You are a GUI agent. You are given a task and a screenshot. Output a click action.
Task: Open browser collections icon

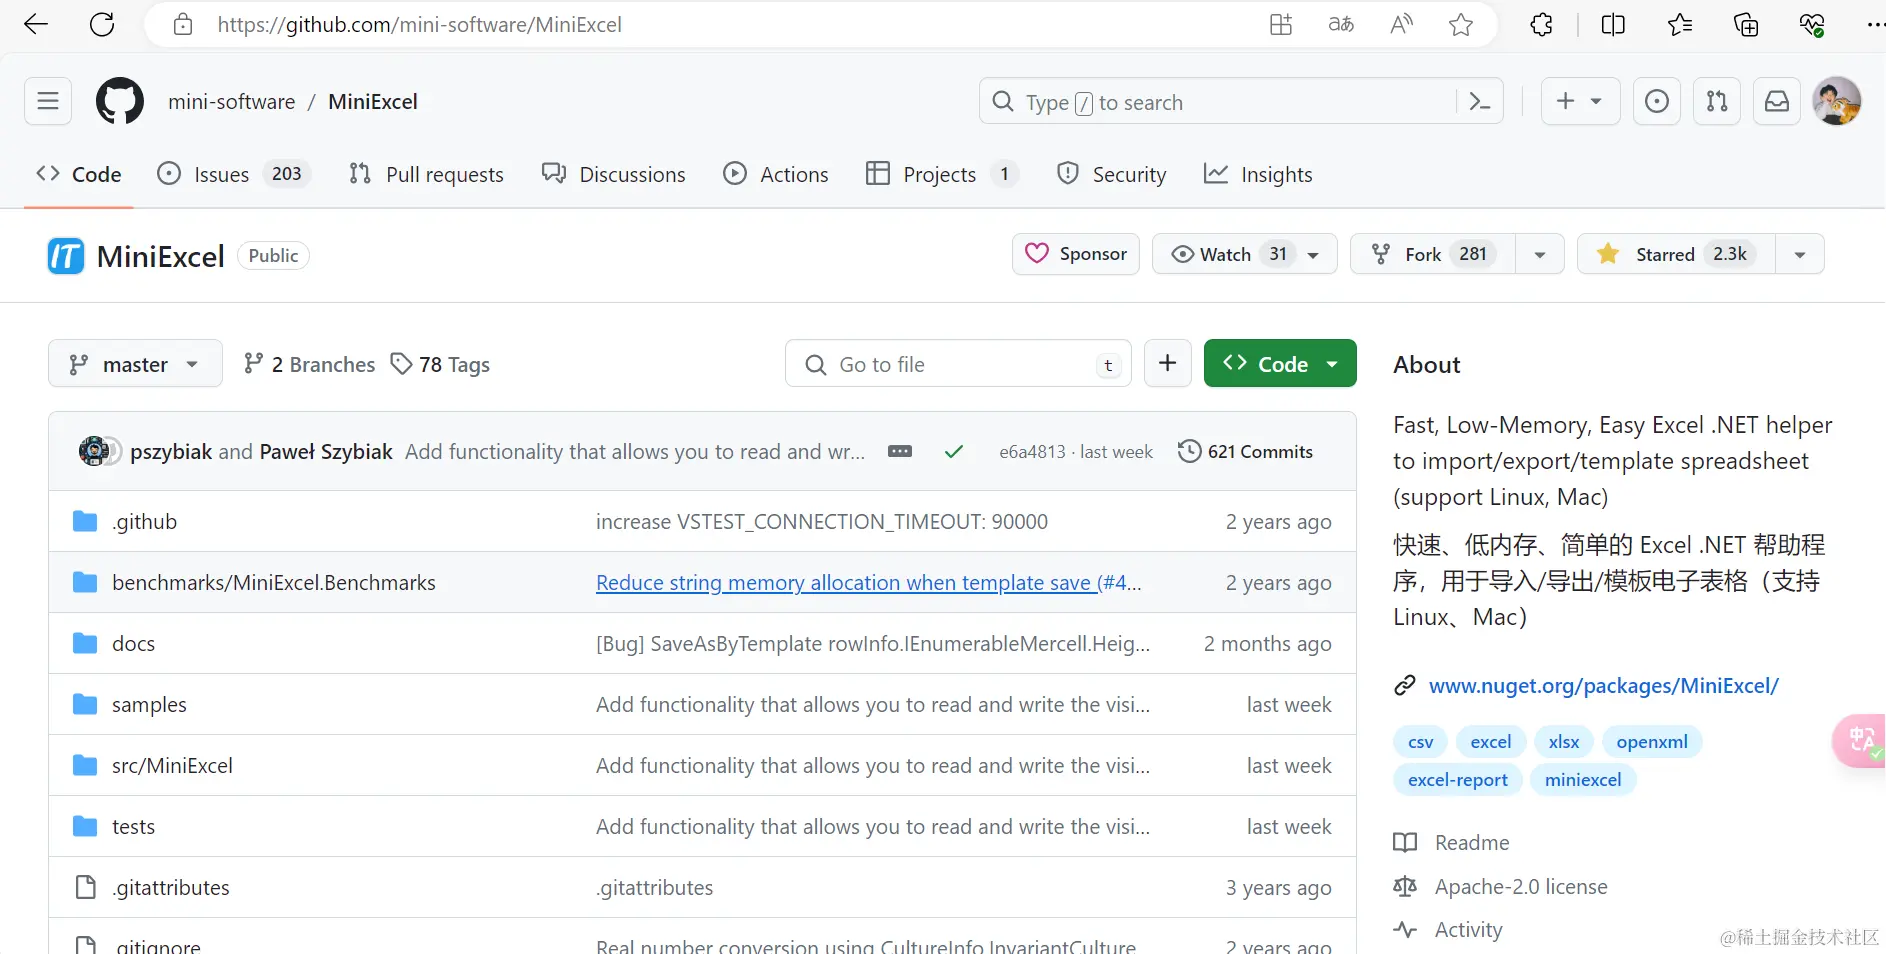[1746, 24]
